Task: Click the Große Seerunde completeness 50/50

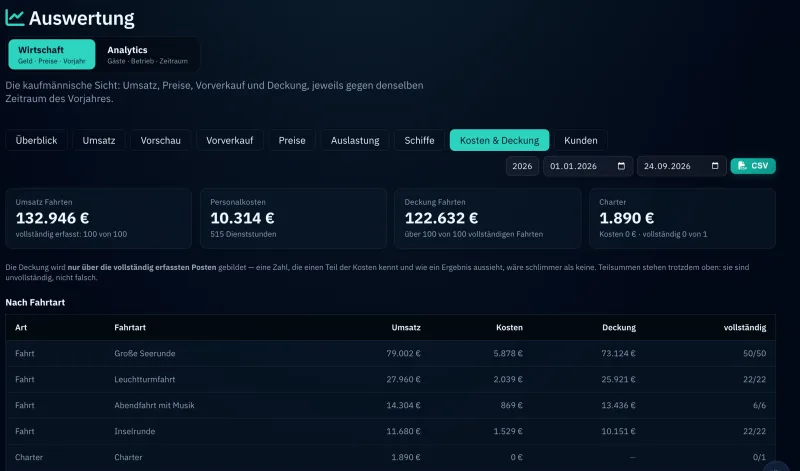Action: (x=755, y=354)
